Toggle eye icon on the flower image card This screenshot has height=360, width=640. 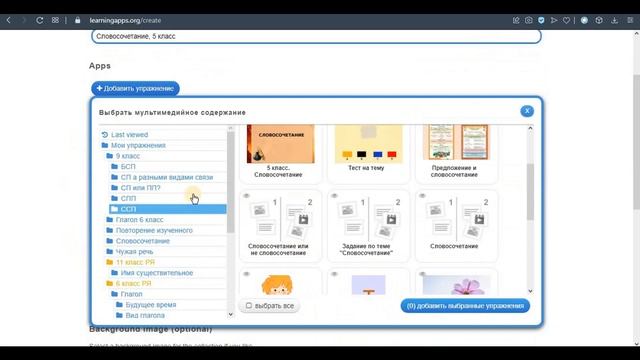422,274
